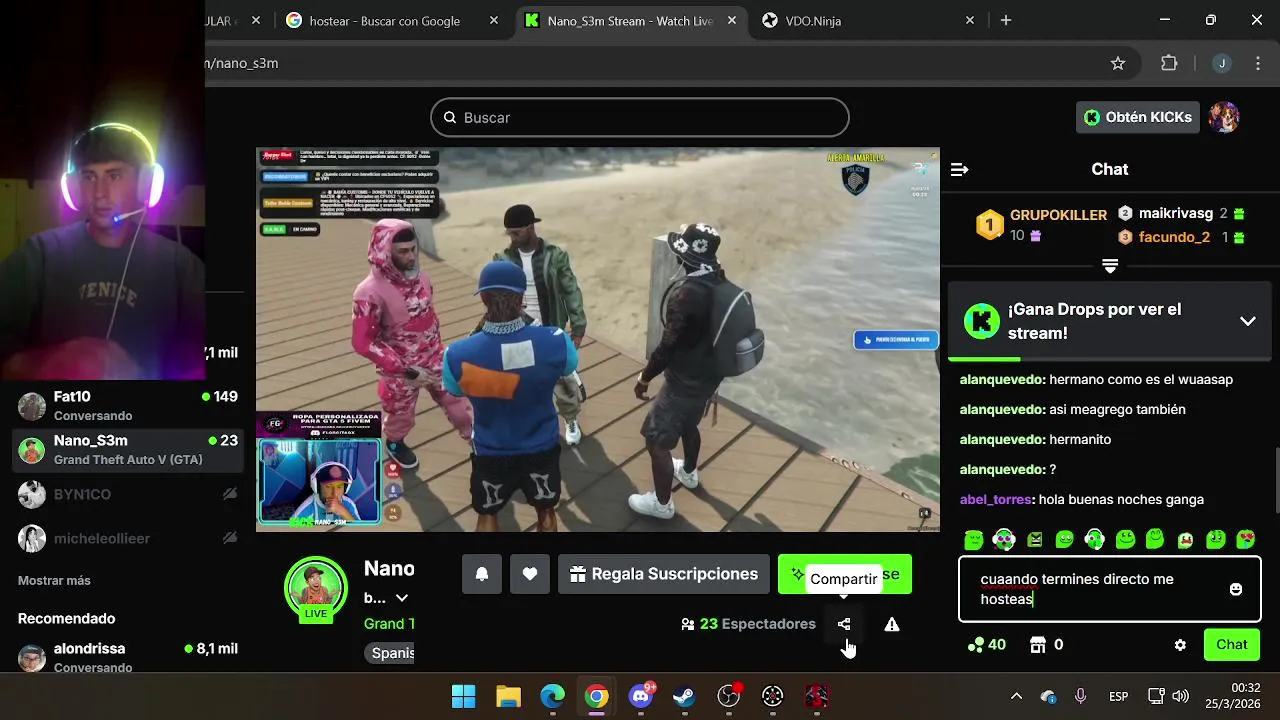Screen dimensions: 1280x720
Task: Click the heart follow button
Action: pos(530,574)
